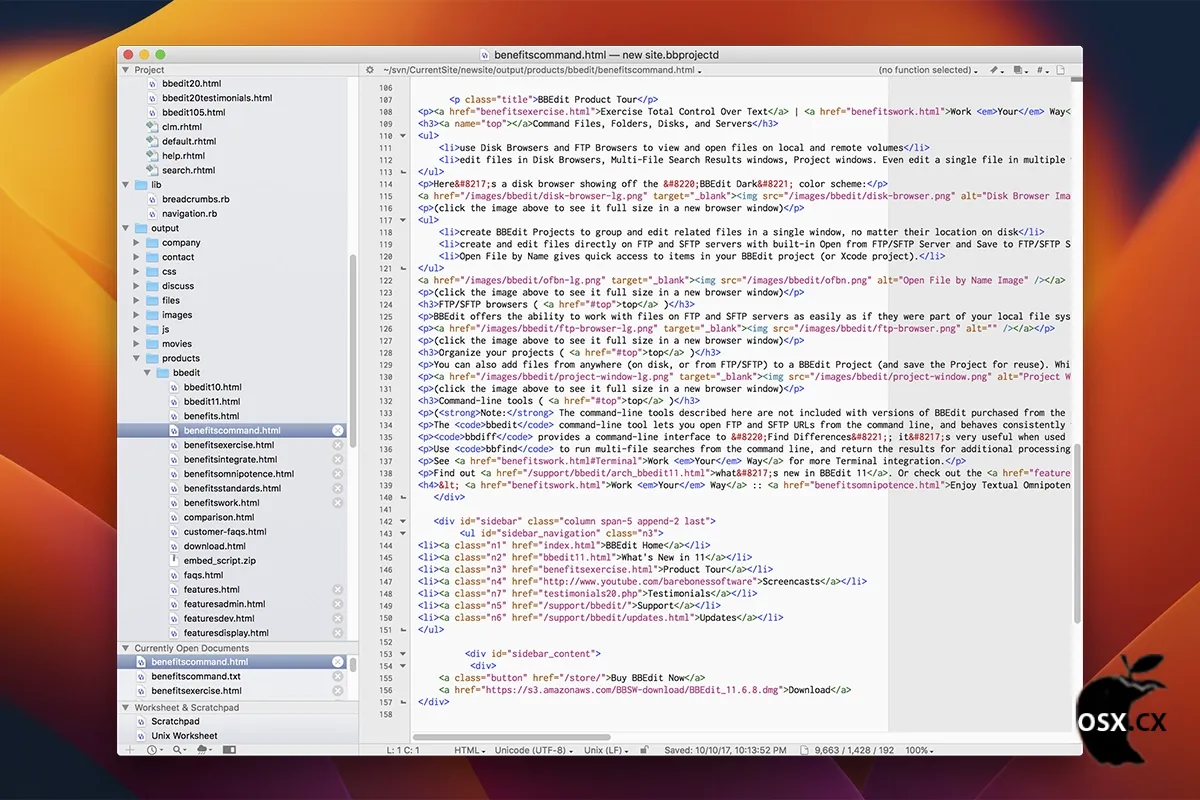
Task: Click the lock icon in status bar
Action: [644, 749]
